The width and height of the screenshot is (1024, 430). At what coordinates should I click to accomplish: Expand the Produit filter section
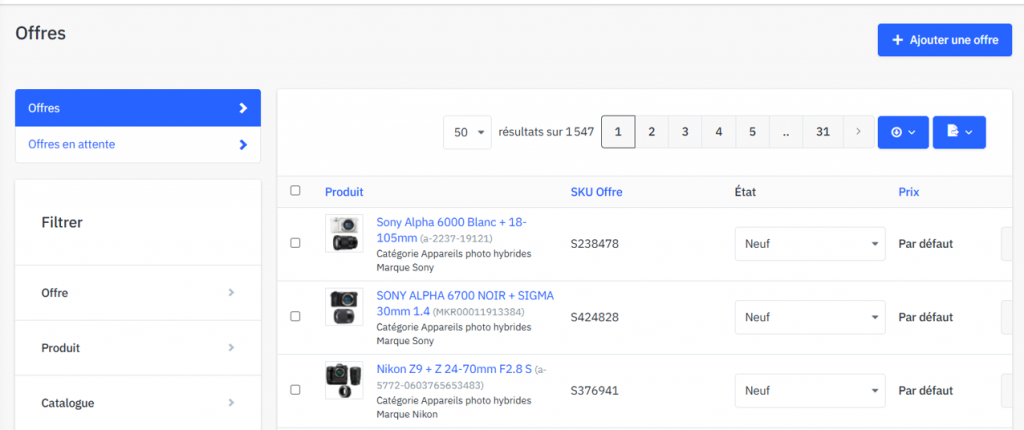click(x=138, y=348)
